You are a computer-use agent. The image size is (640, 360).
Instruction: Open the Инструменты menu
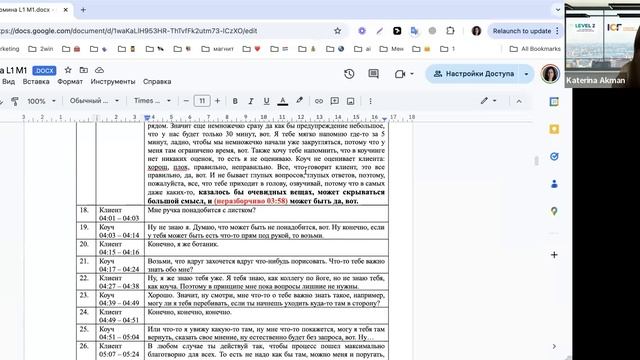coord(113,82)
